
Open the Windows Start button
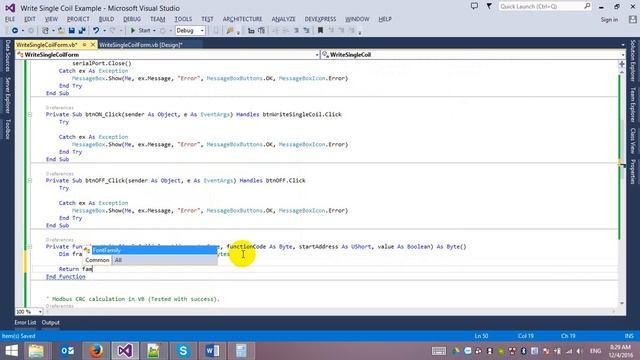click(x=11, y=351)
